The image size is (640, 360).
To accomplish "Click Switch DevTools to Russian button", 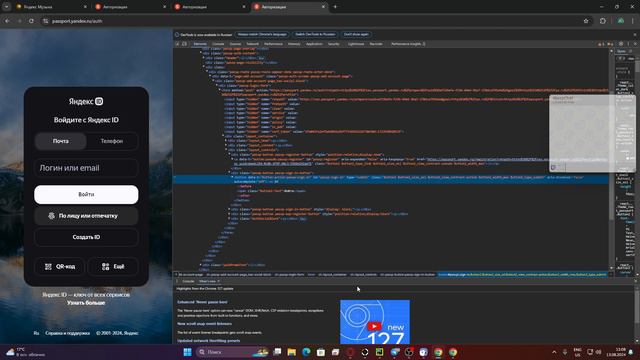I will coord(315,34).
